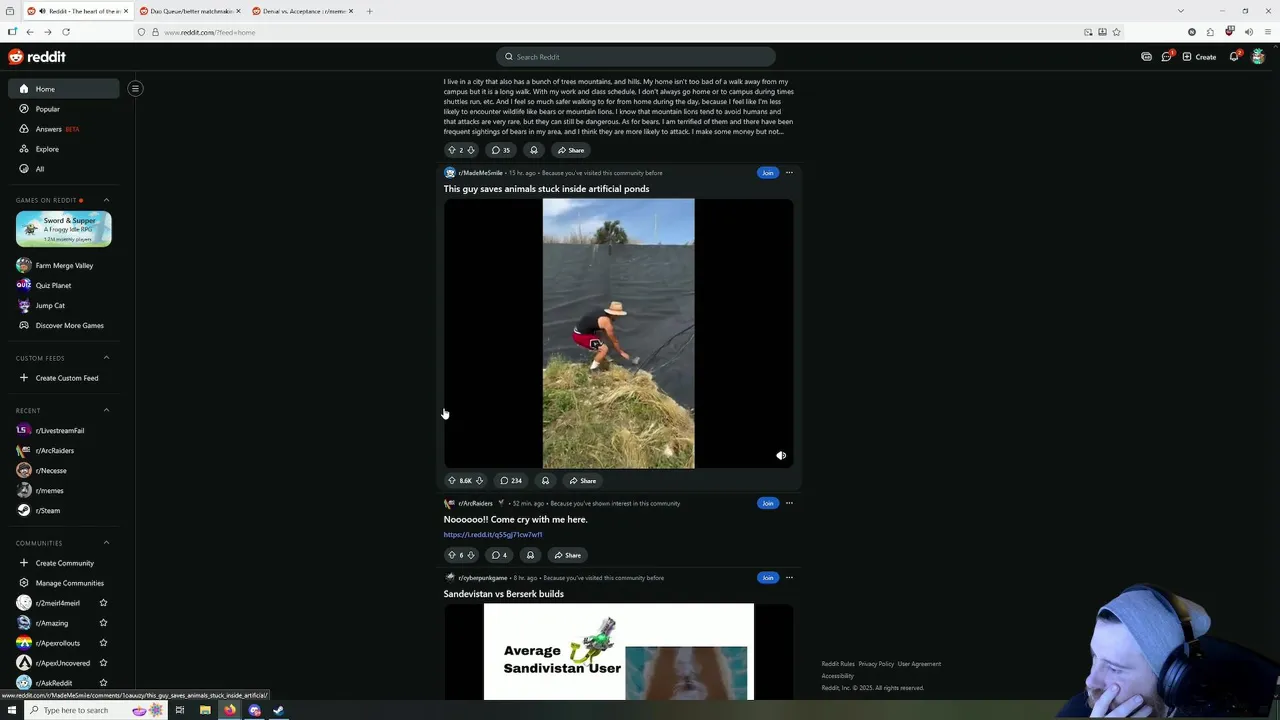Favorite r/Apexrollouts with its star
This screenshot has width=1280, height=720.
tap(103, 643)
